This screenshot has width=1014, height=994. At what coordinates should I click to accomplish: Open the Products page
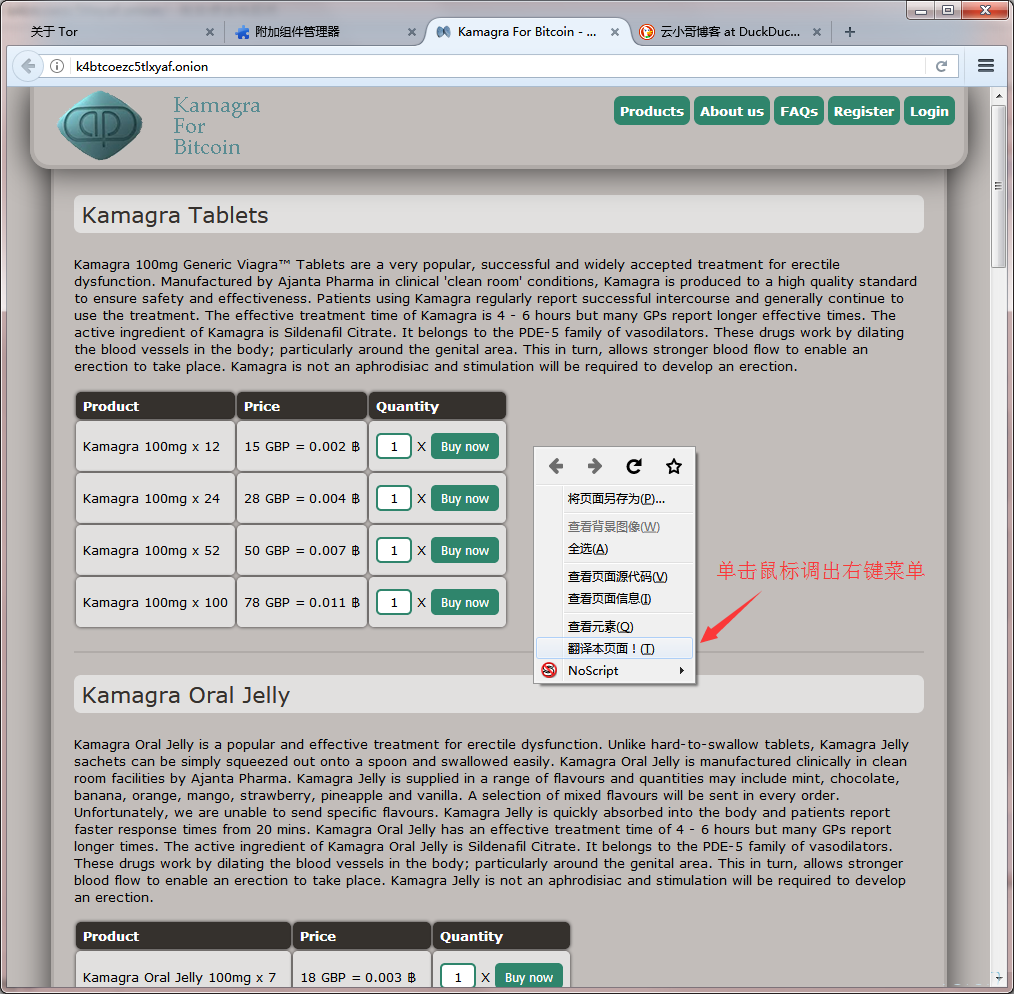tap(651, 111)
